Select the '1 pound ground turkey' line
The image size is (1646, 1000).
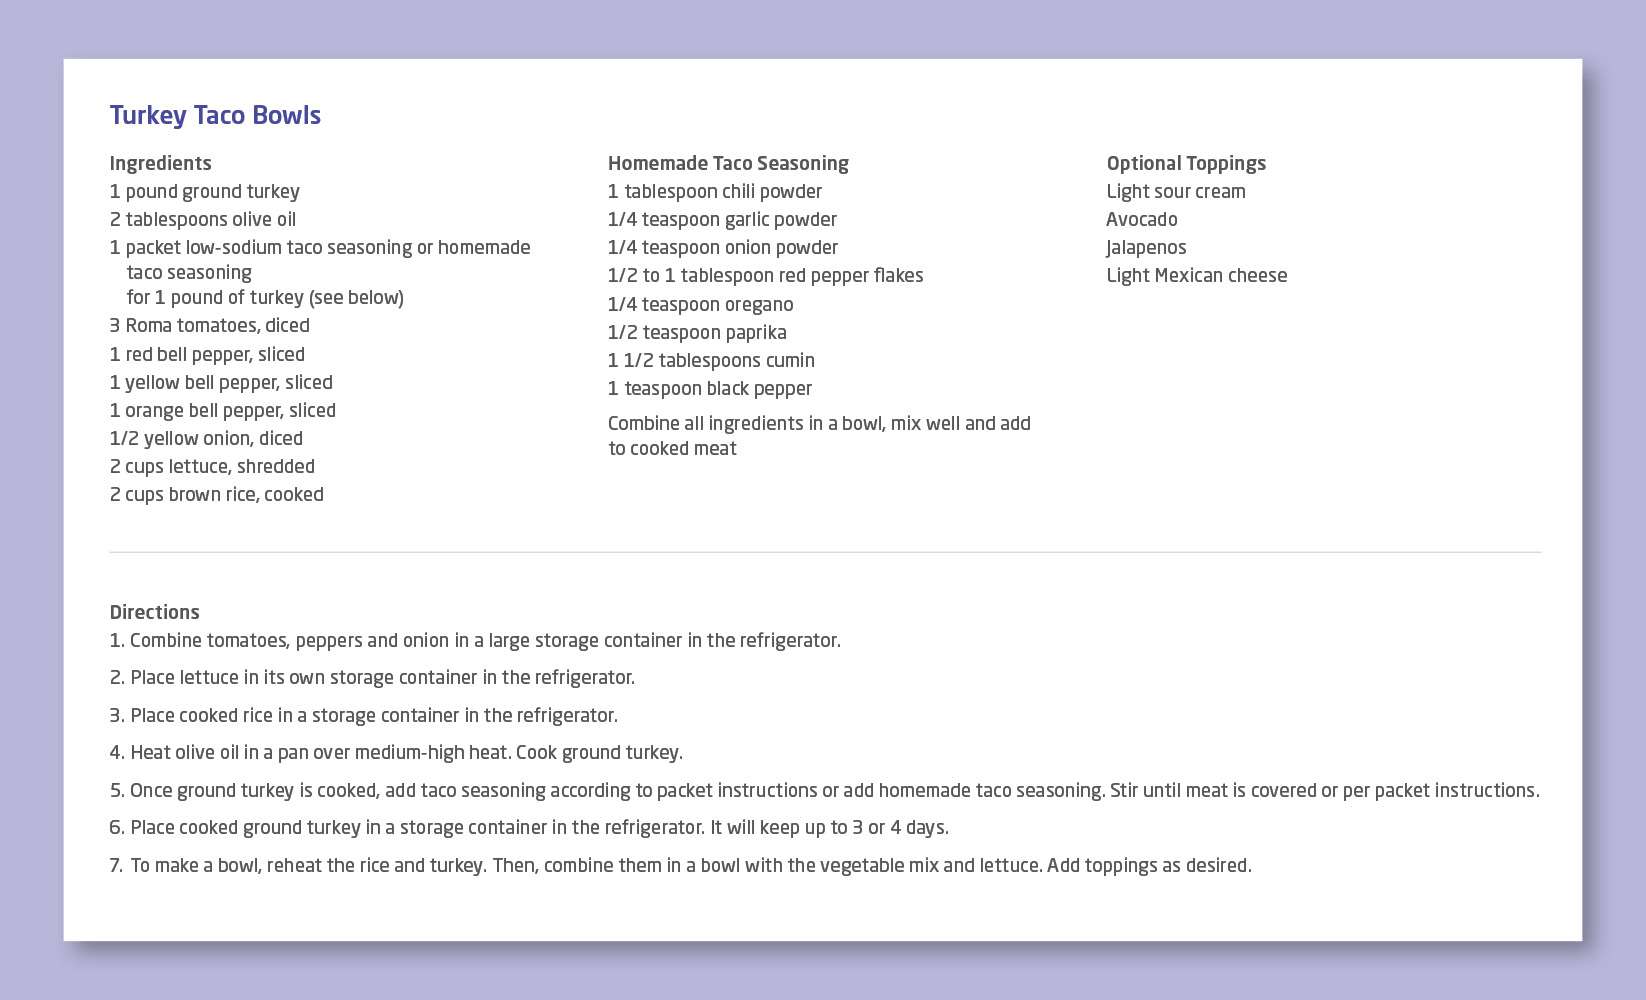[x=204, y=191]
